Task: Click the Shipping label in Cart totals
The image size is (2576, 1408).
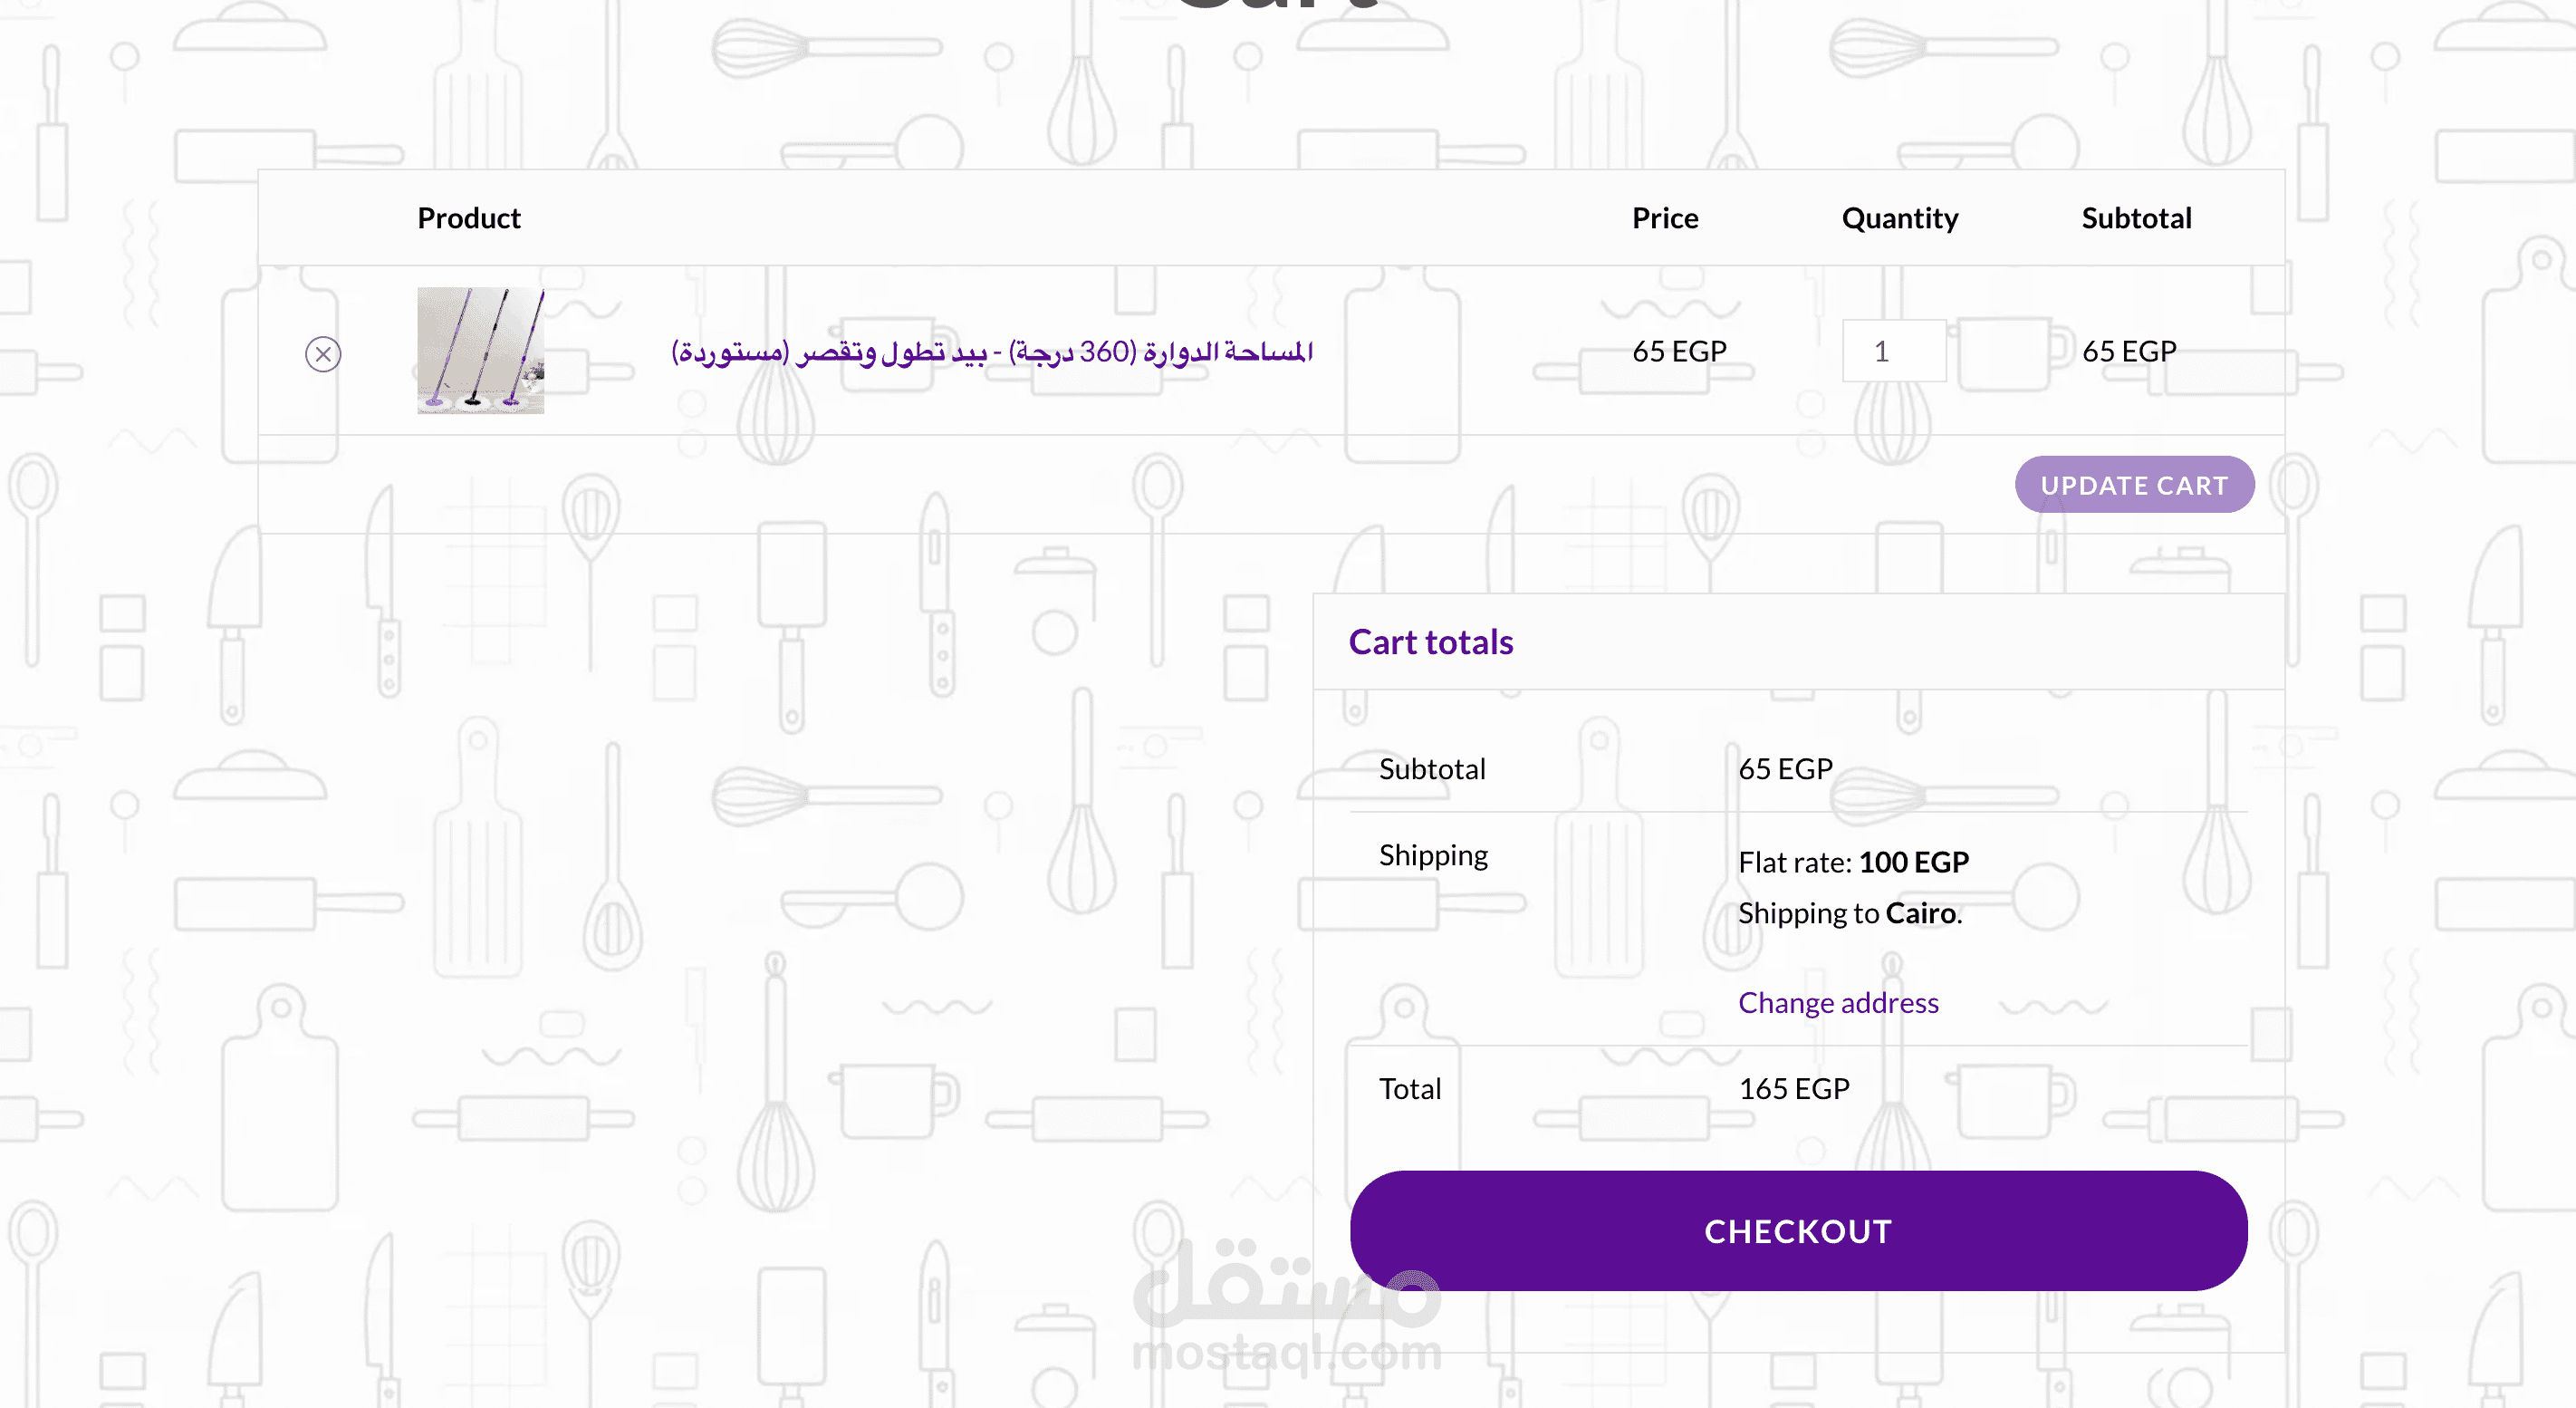Action: [x=1432, y=855]
